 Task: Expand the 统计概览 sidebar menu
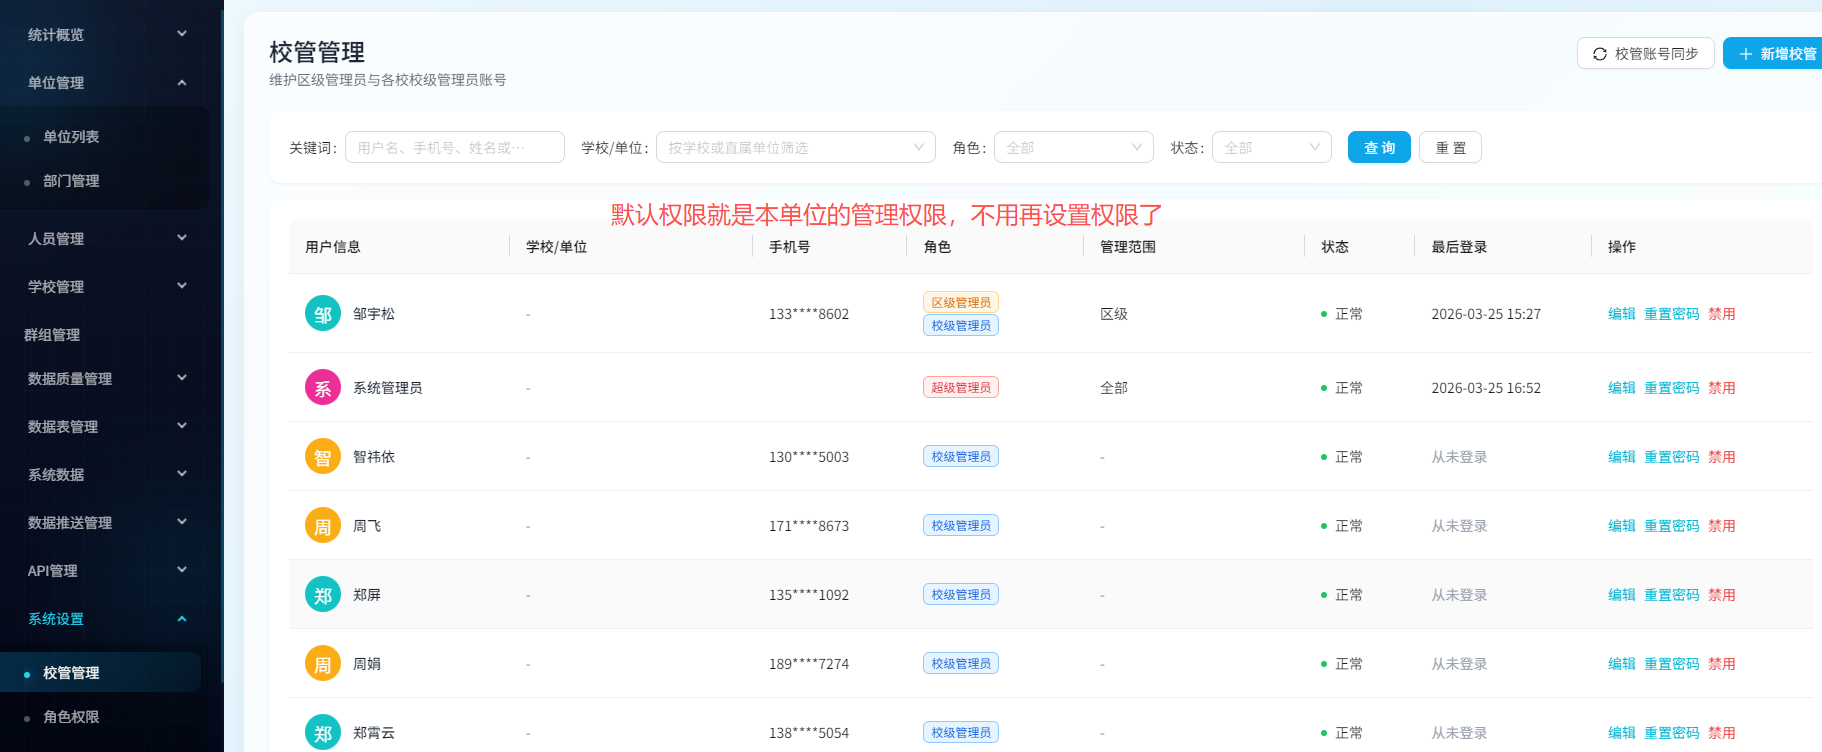pos(105,35)
